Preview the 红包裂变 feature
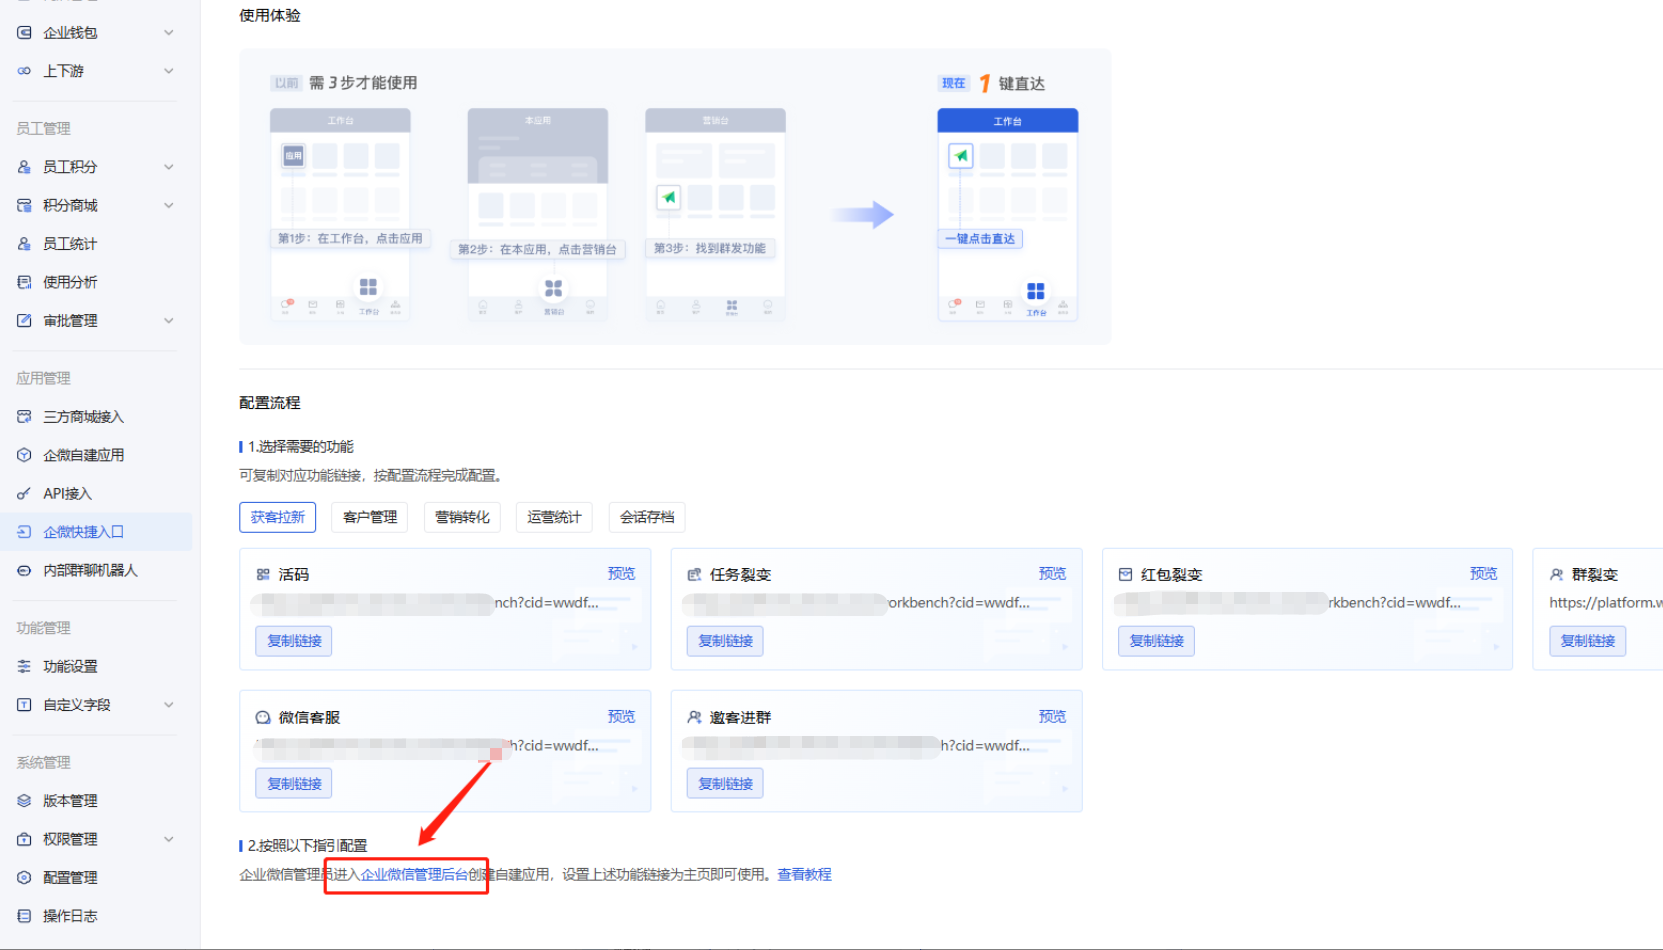The height and width of the screenshot is (950, 1663). pos(1483,574)
